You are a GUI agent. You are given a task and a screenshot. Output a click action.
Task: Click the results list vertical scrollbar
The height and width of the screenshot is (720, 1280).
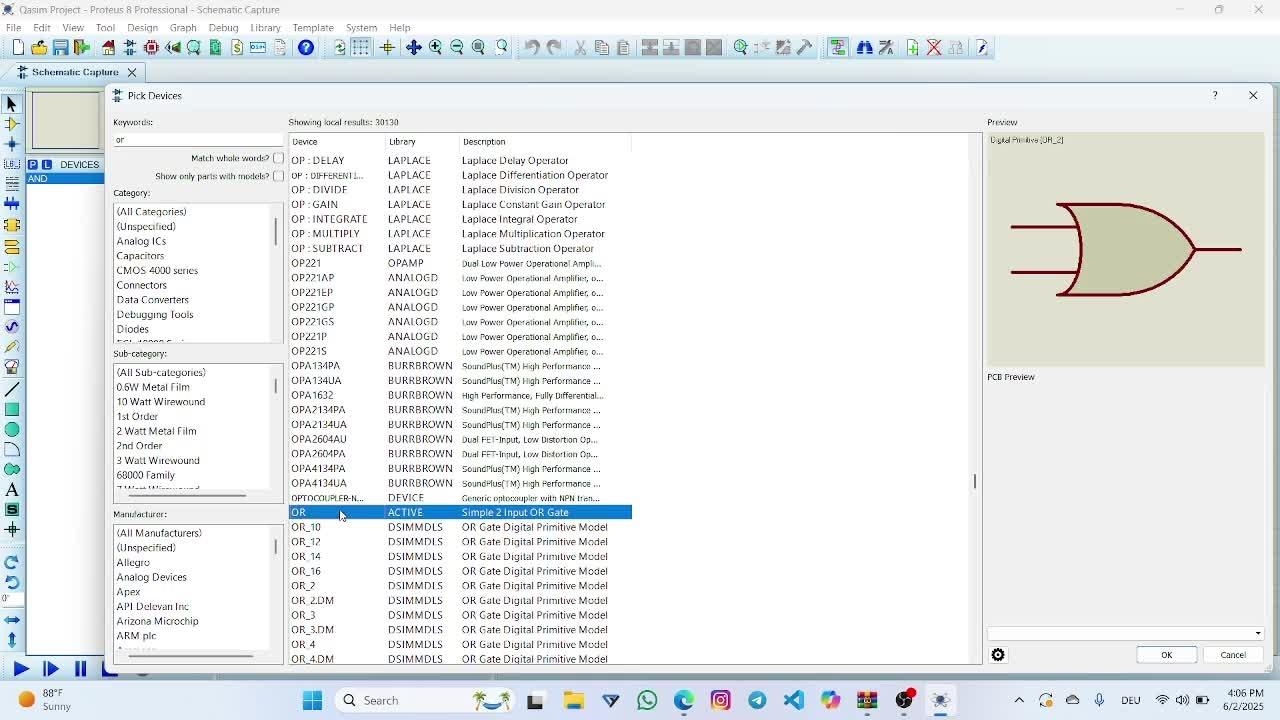point(975,481)
